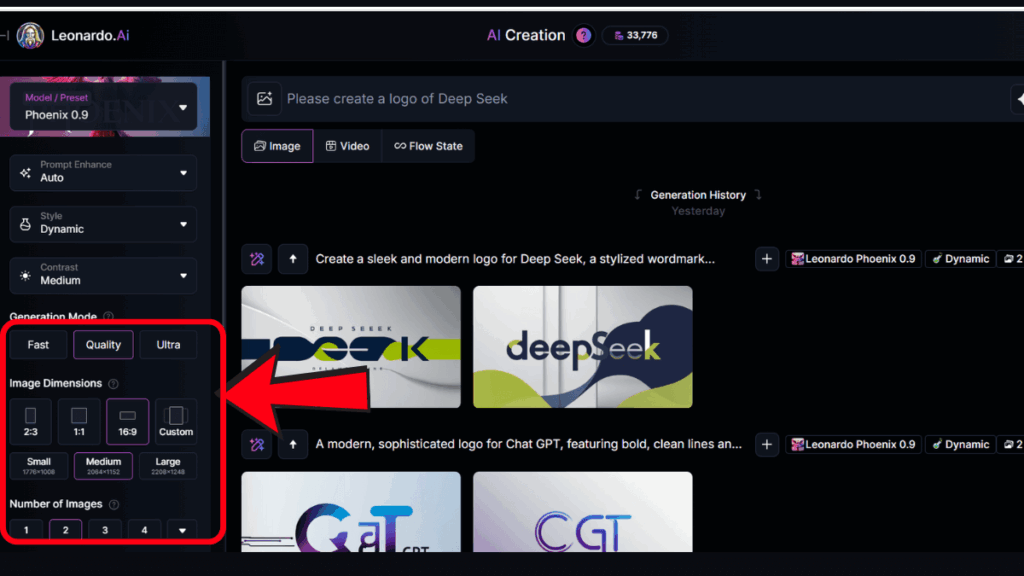Show help for Number of Images
Image resolution: width=1024 pixels, height=576 pixels.
click(114, 504)
